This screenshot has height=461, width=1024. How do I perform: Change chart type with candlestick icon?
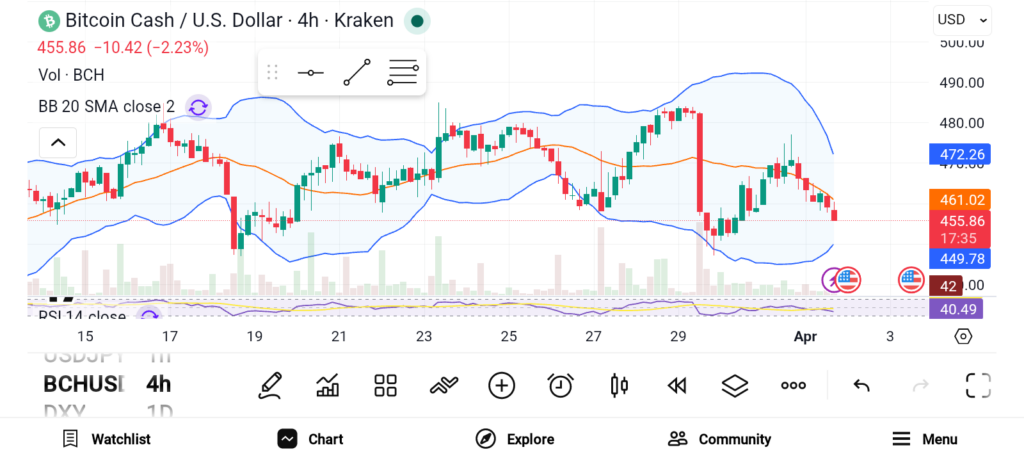click(x=619, y=385)
